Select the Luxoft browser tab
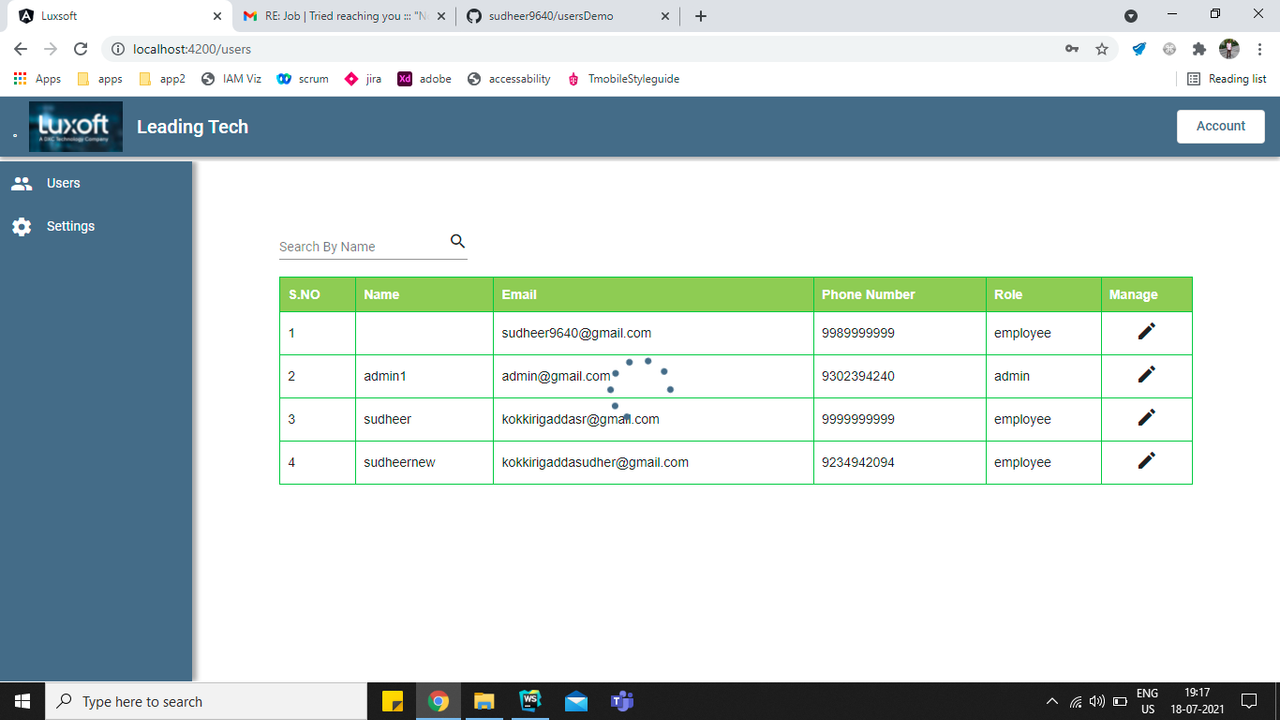Viewport: 1280px width, 720px height. (x=120, y=16)
